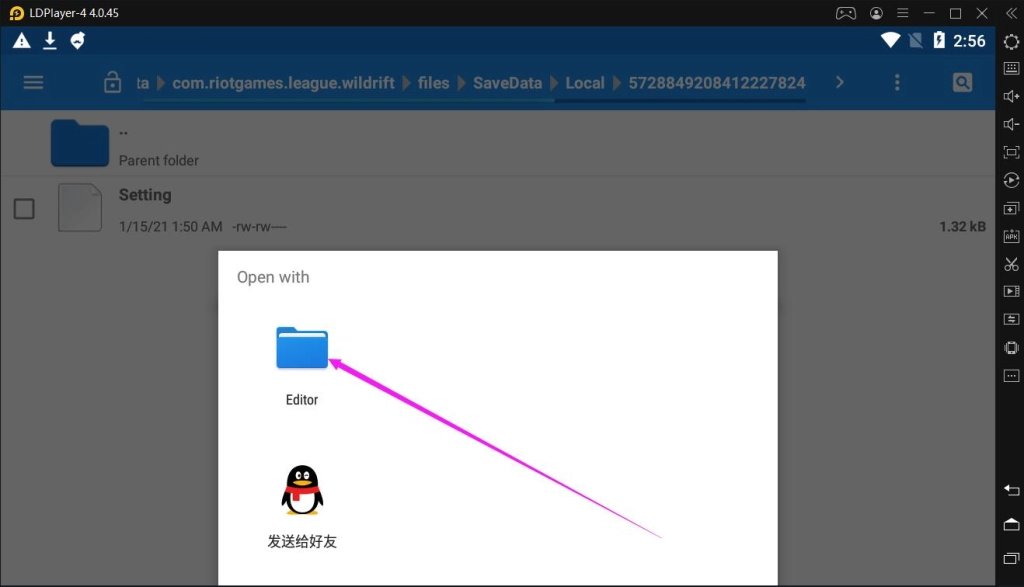Open the three-dot overflow menu
Viewport: 1024px width, 587px height.
(x=897, y=82)
